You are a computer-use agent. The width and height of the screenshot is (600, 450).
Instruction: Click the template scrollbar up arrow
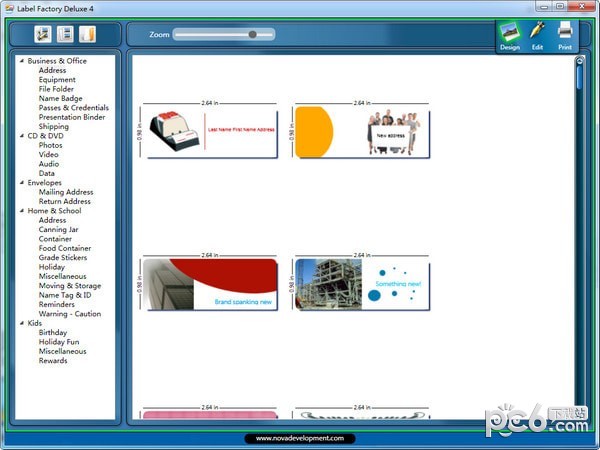coord(580,60)
